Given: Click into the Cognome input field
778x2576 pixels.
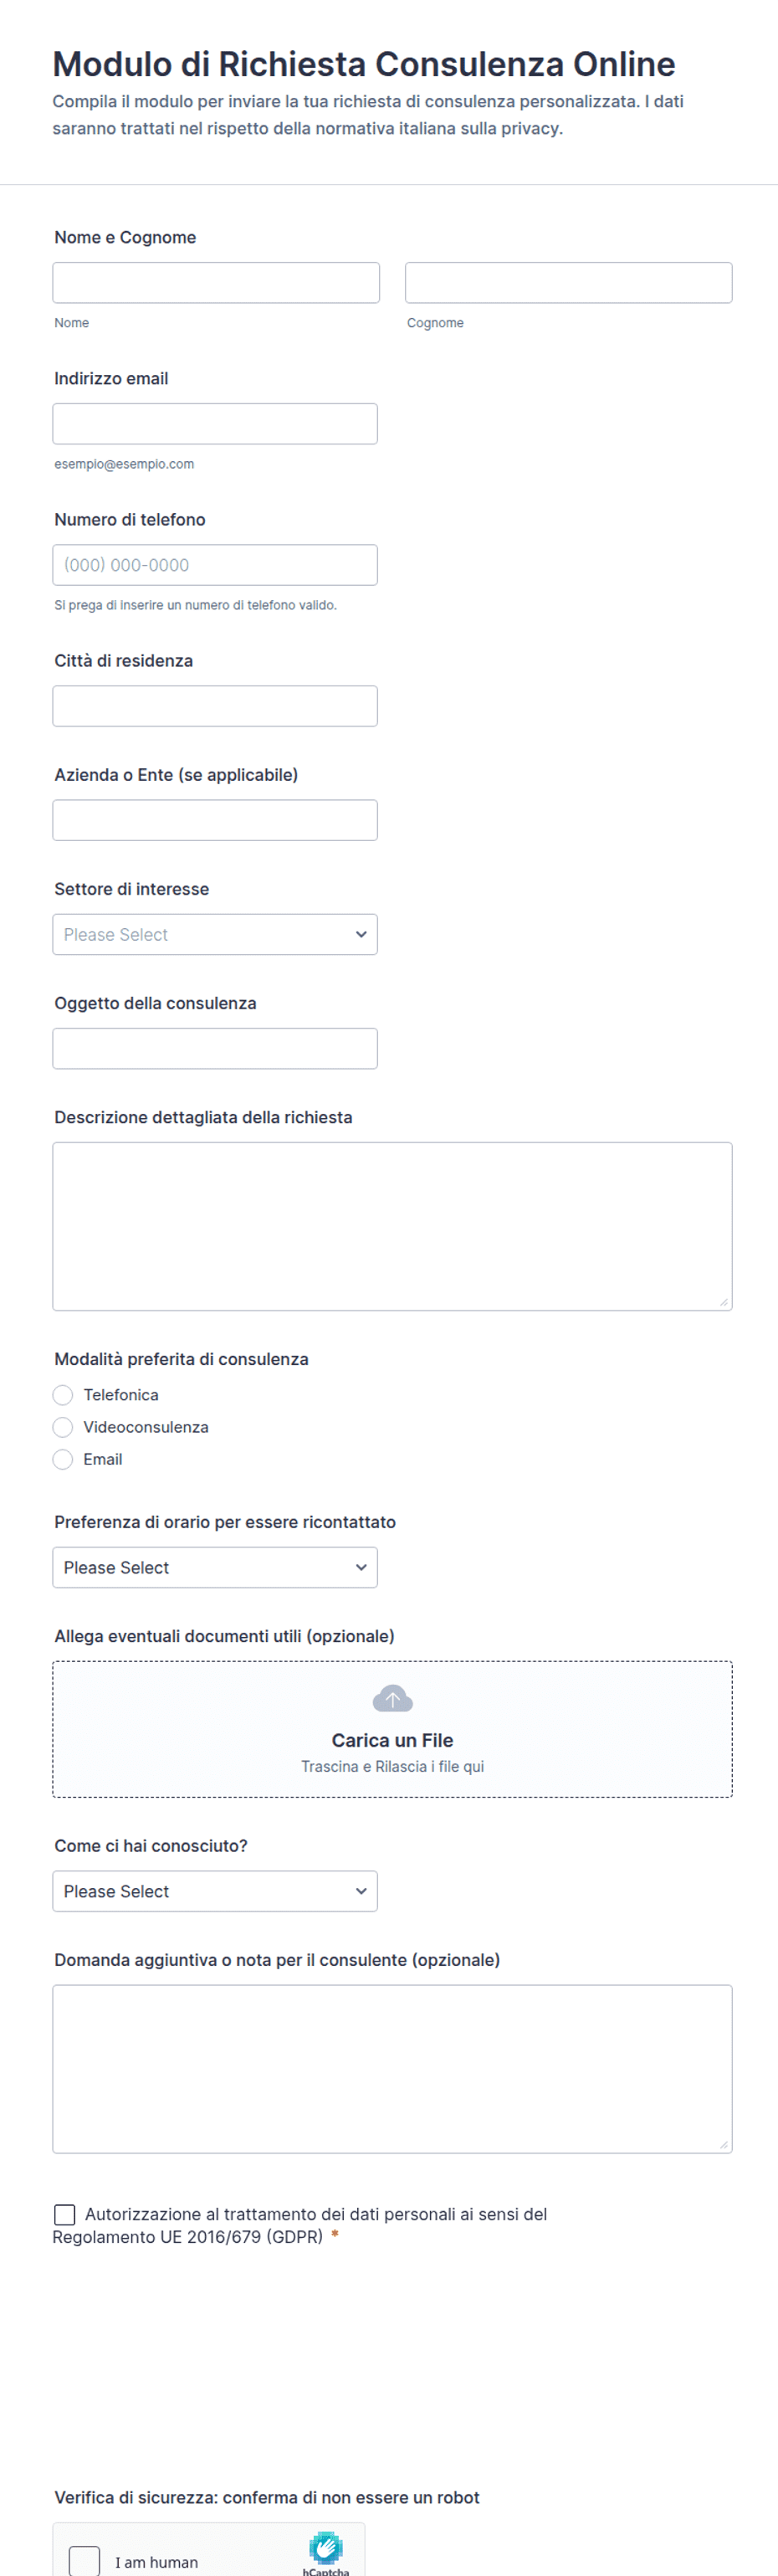Looking at the screenshot, I should click(x=569, y=283).
